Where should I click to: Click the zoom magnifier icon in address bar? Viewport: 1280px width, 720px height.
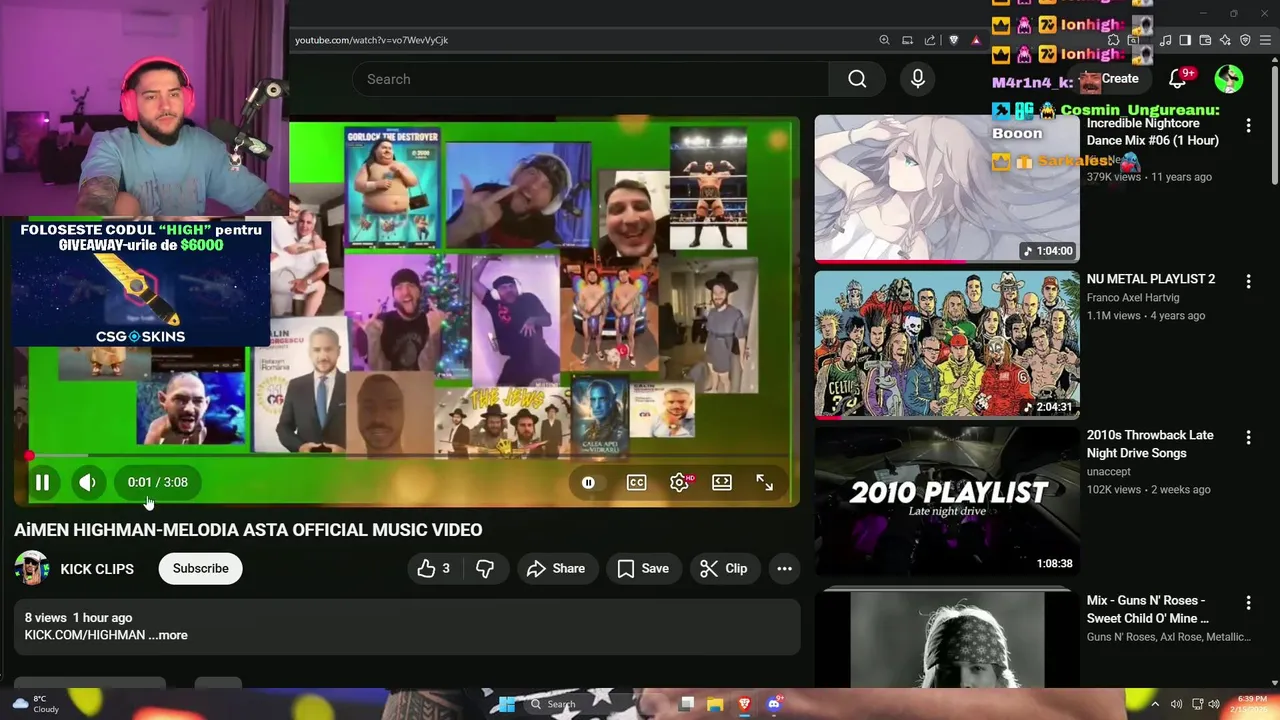[884, 40]
